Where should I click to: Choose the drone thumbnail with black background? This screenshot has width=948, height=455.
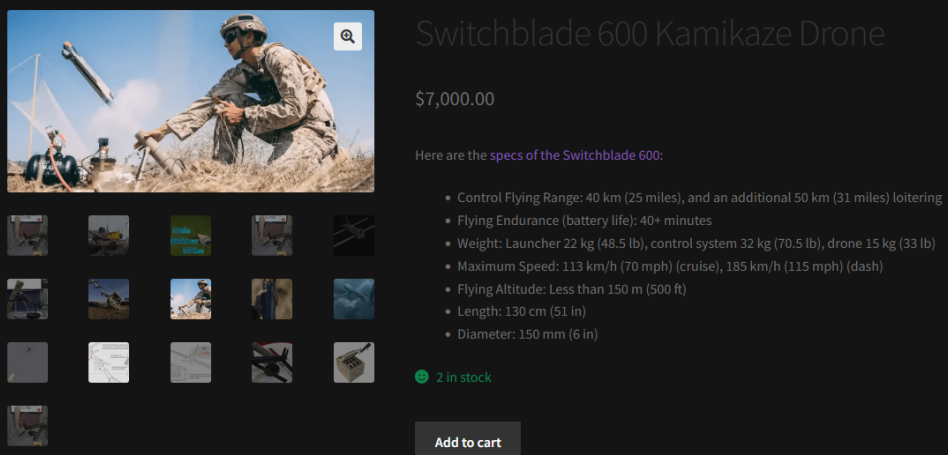pos(353,235)
